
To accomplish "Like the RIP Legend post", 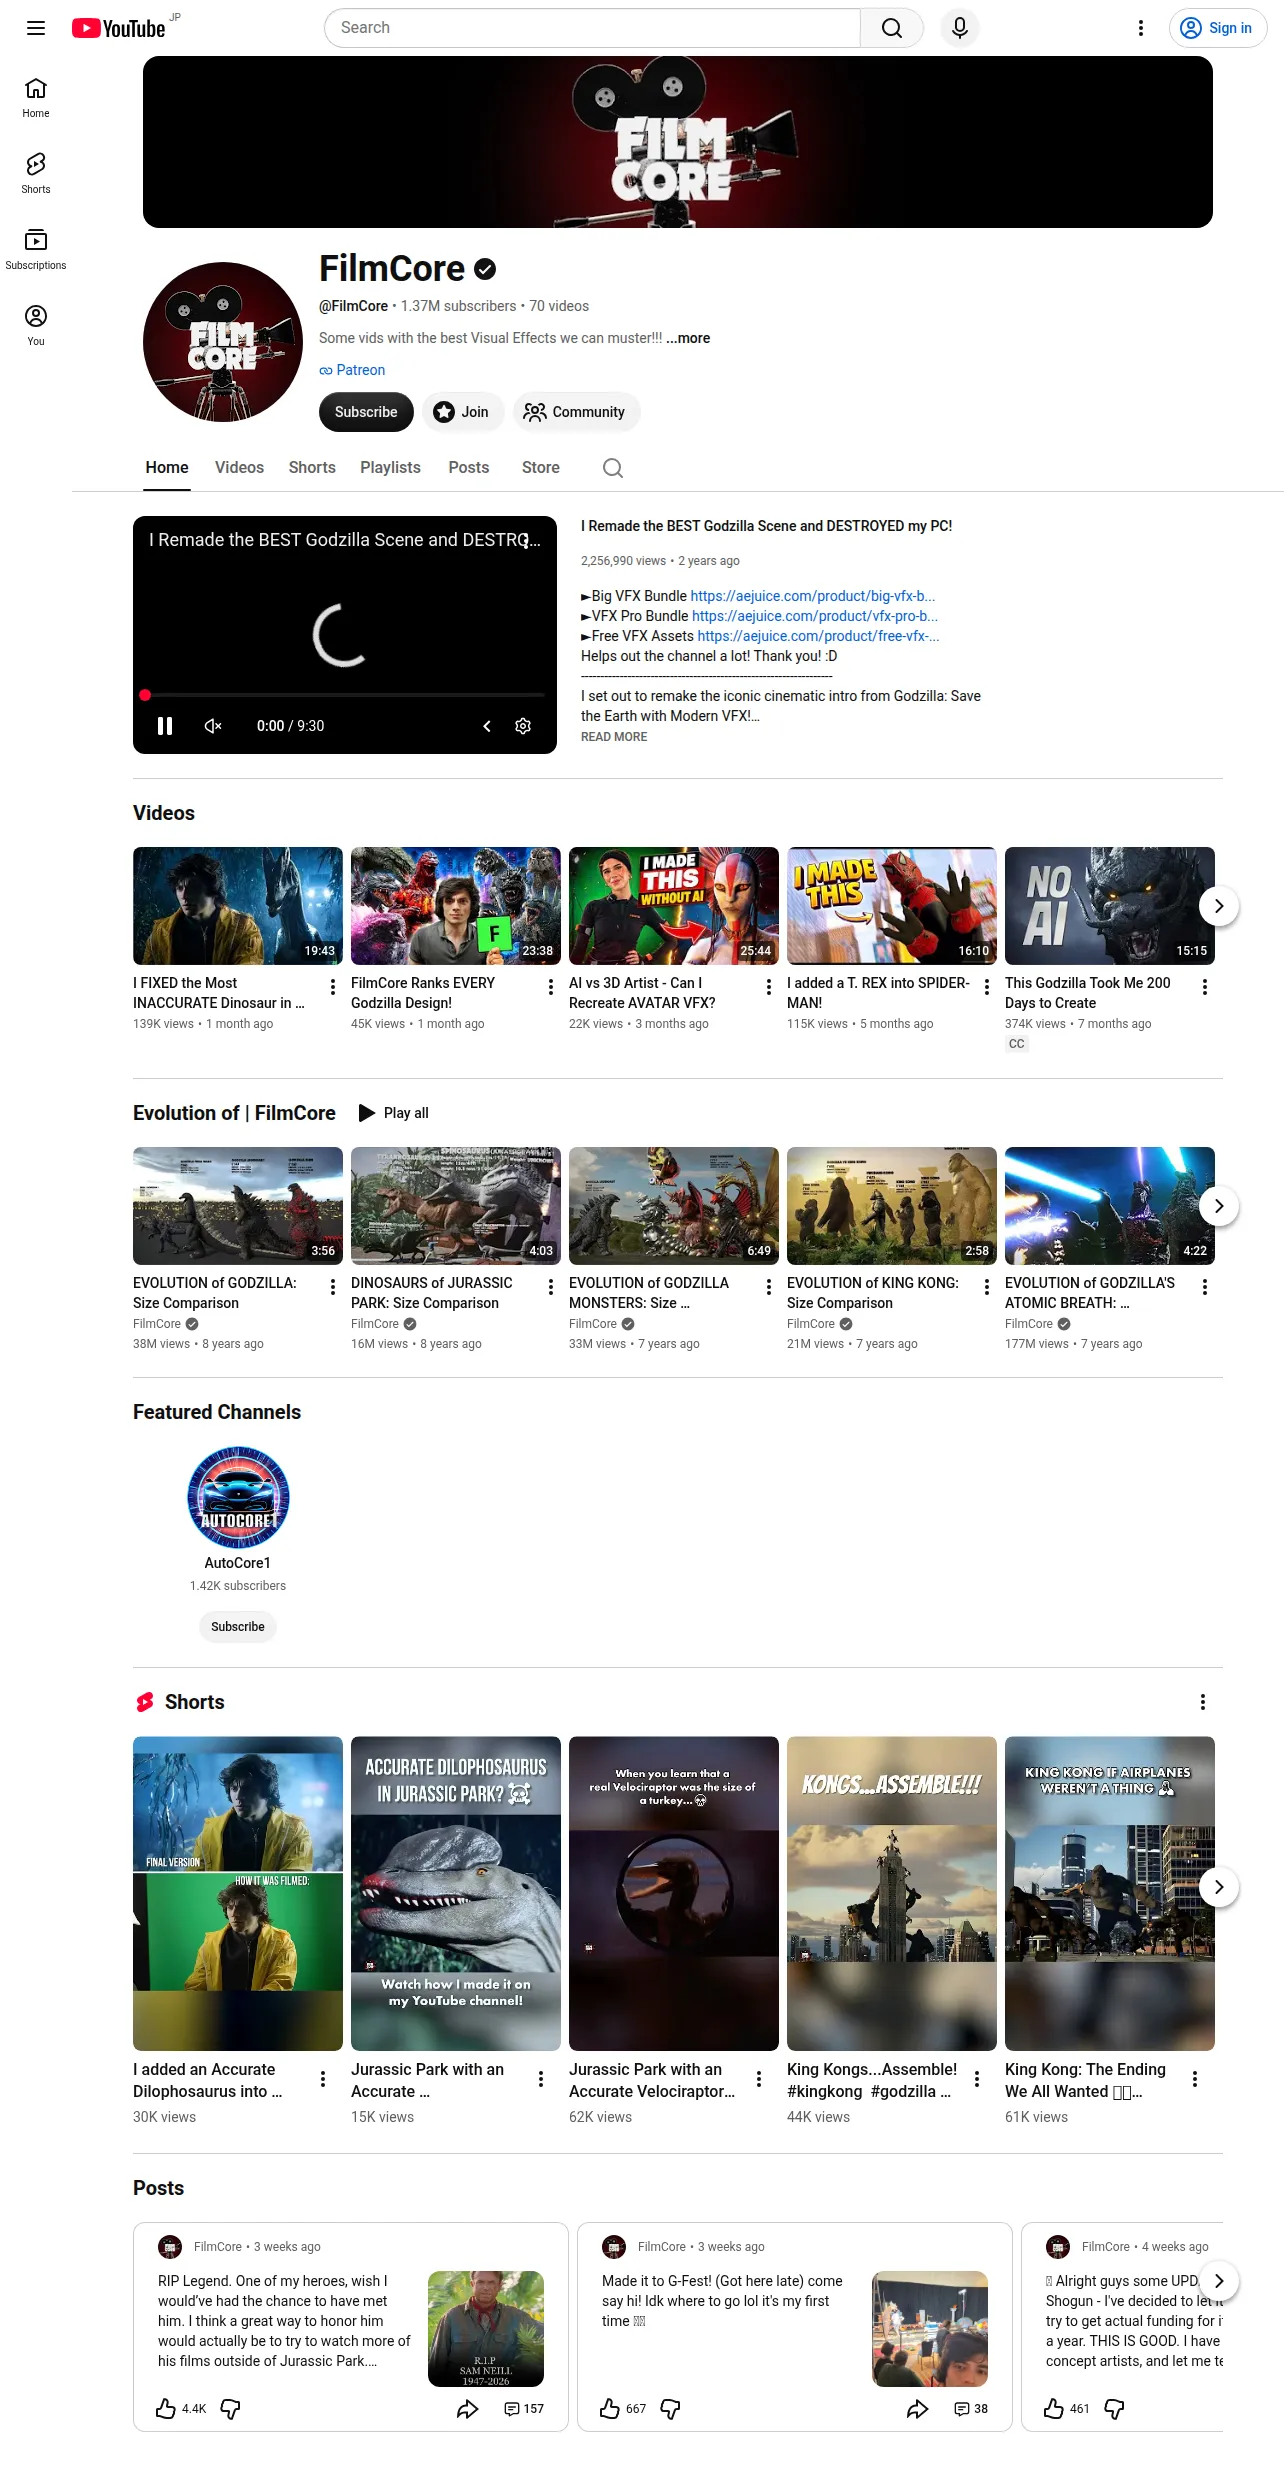I will click(166, 2409).
